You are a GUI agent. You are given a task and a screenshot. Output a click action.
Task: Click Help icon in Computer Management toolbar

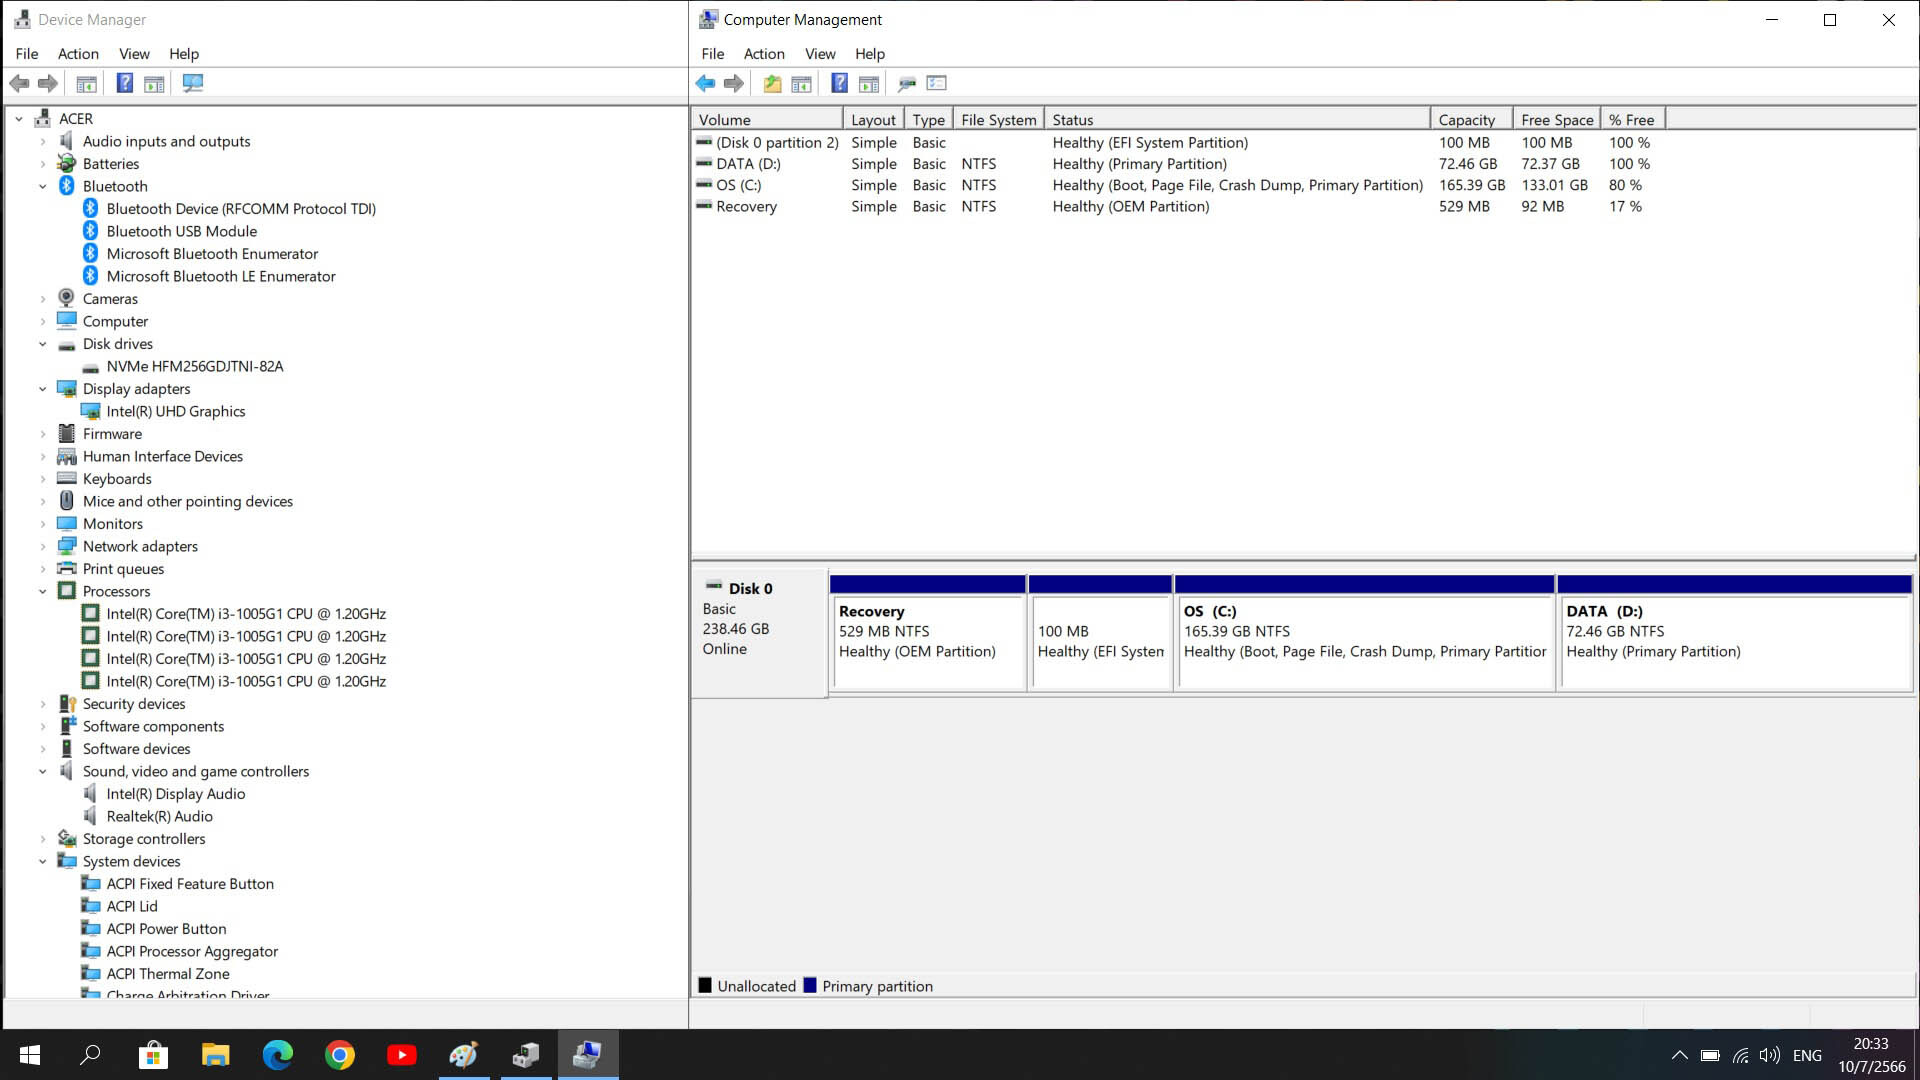tap(840, 84)
